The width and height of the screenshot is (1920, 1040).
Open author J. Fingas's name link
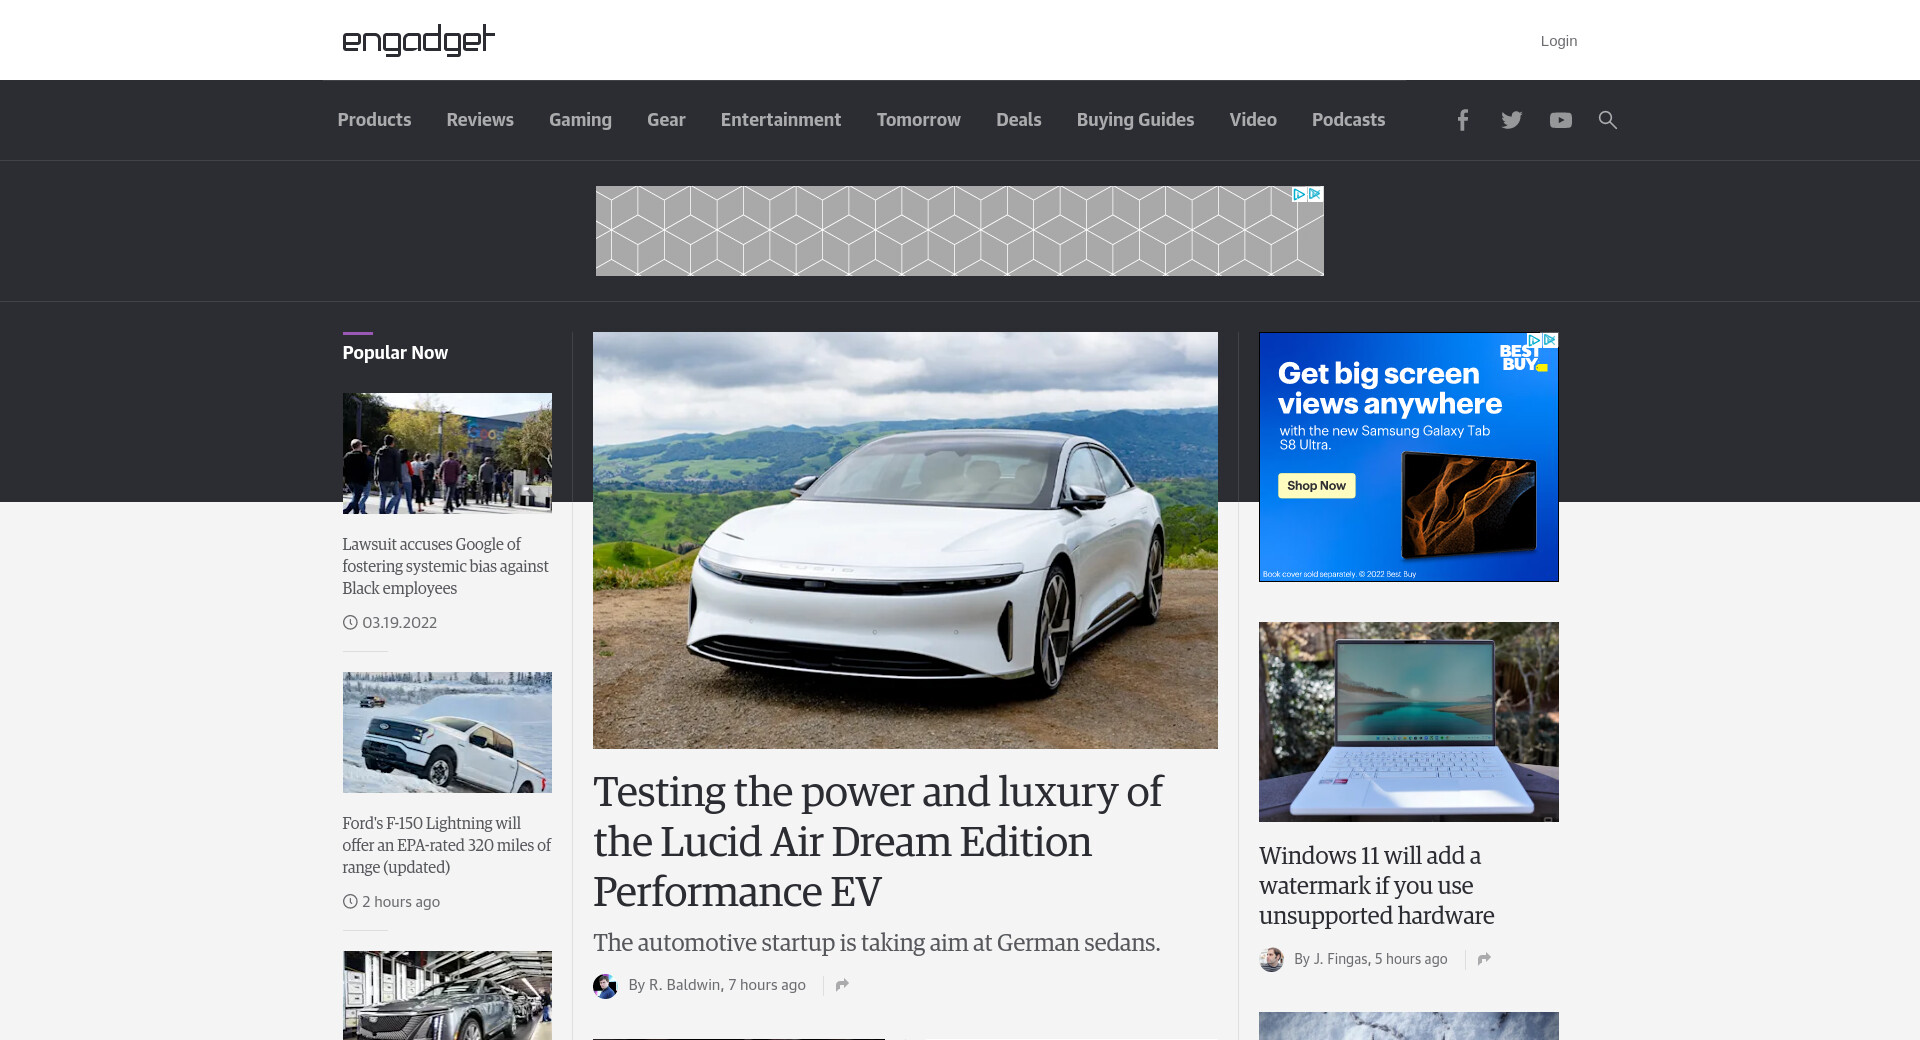[1340, 959]
